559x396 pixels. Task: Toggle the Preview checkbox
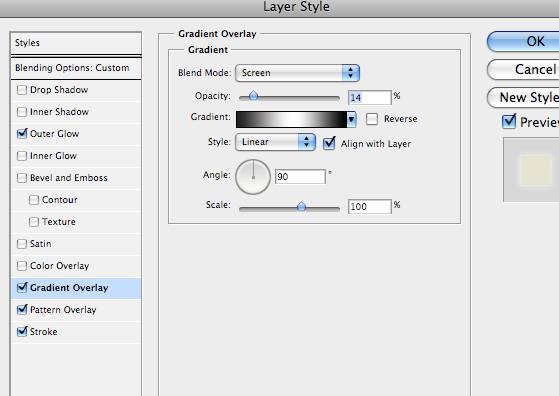coord(508,122)
